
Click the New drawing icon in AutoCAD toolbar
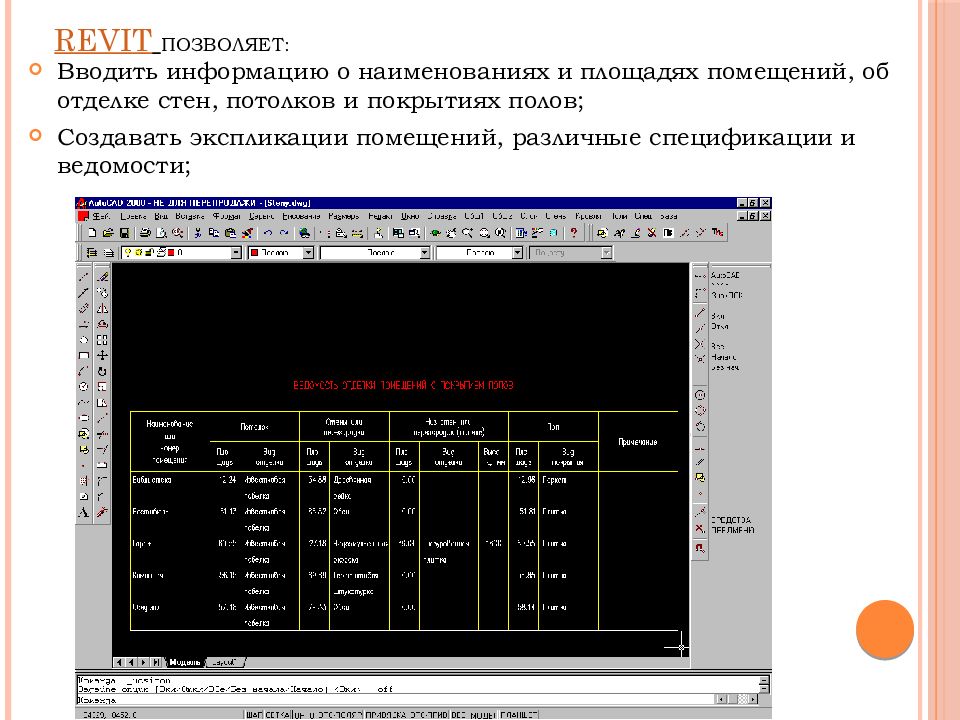(92, 233)
